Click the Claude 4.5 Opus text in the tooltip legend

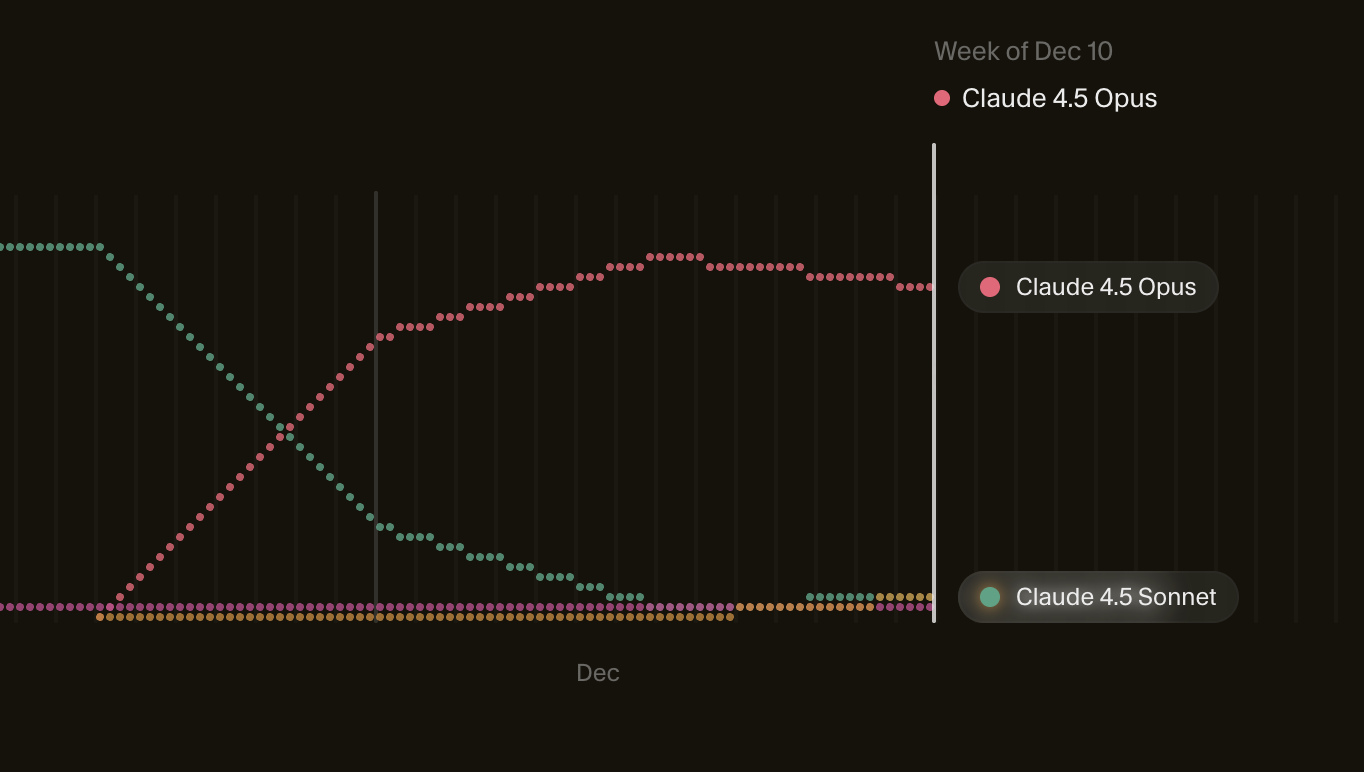point(1059,98)
